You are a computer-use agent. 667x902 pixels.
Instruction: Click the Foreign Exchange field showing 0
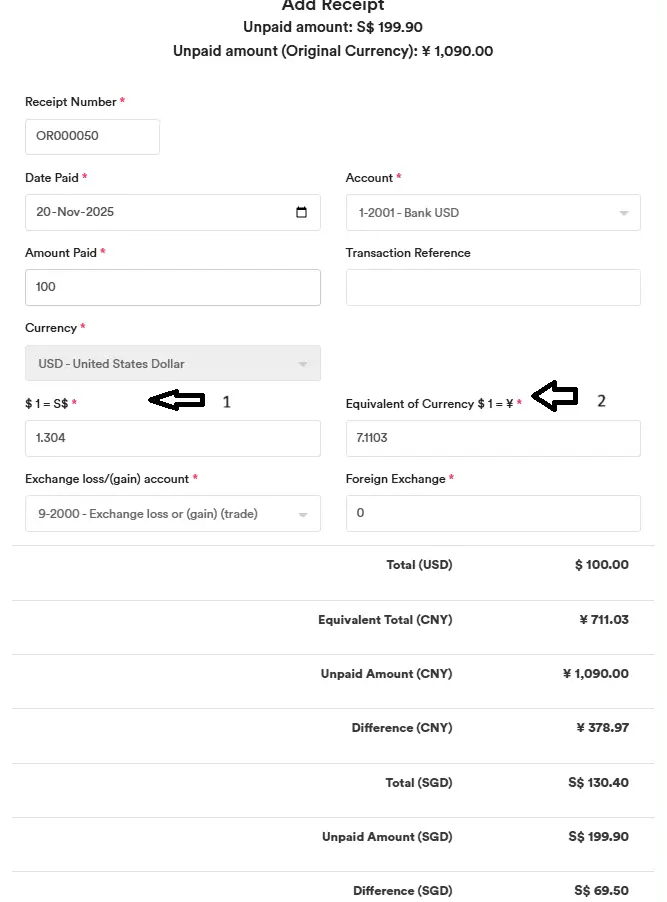point(493,513)
